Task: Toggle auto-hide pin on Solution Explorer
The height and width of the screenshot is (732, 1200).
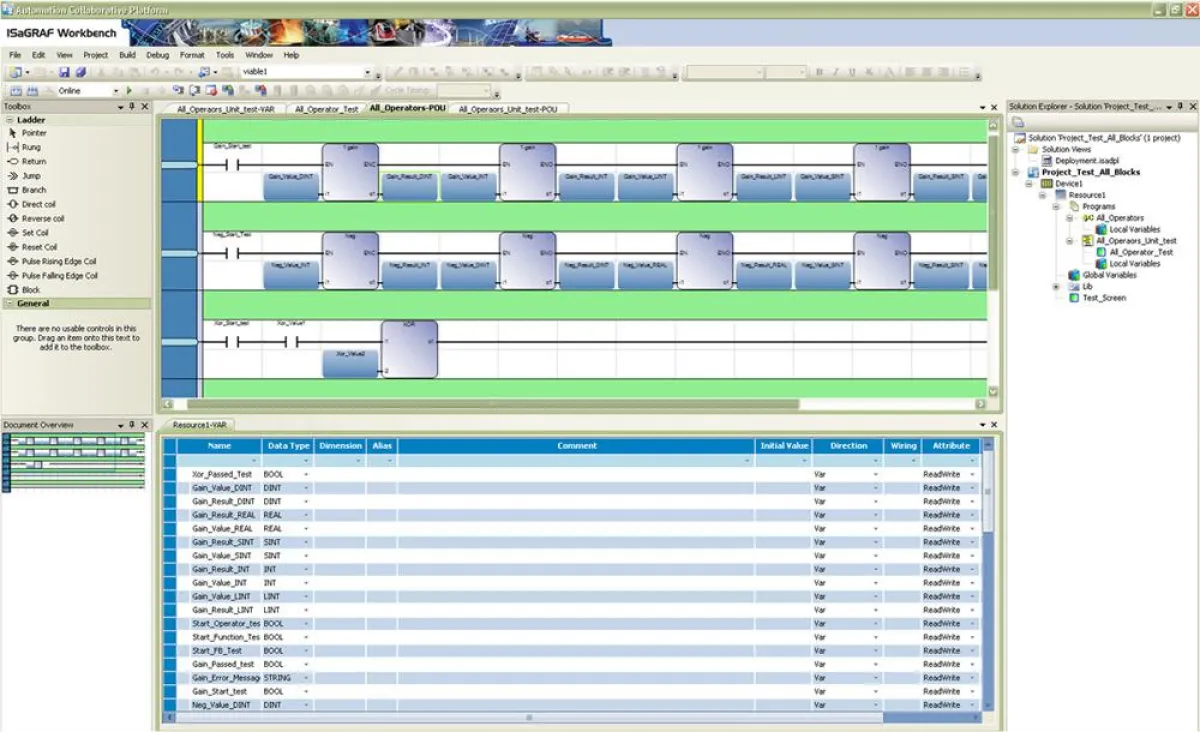Action: (x=1180, y=106)
